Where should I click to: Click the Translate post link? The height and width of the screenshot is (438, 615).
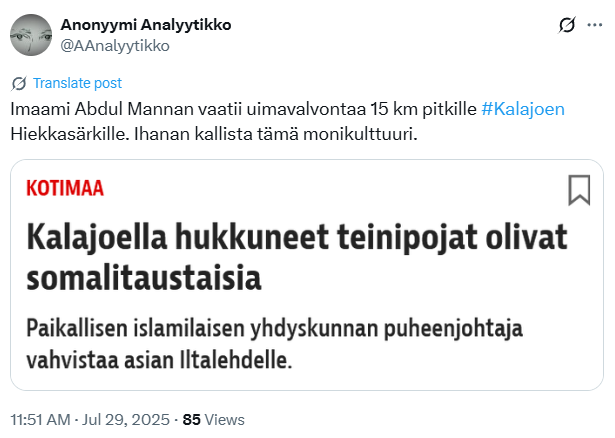click(77, 83)
